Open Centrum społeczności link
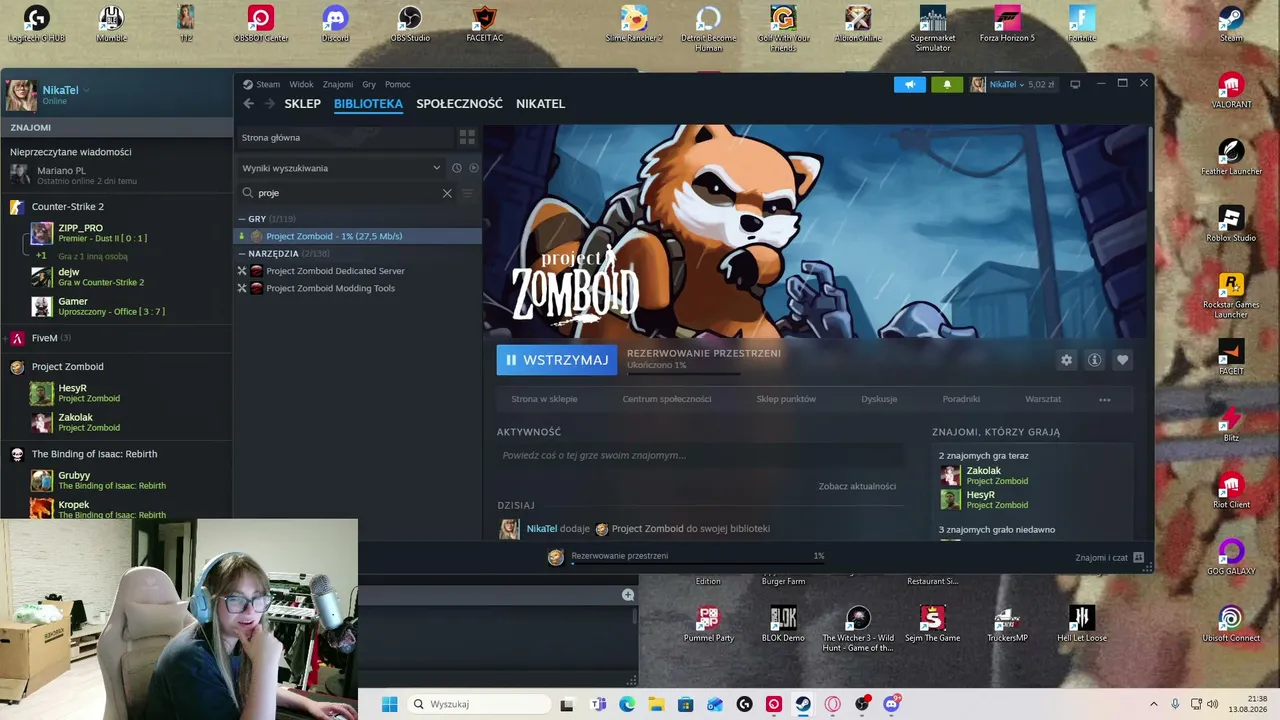The height and width of the screenshot is (720, 1280). (x=667, y=399)
